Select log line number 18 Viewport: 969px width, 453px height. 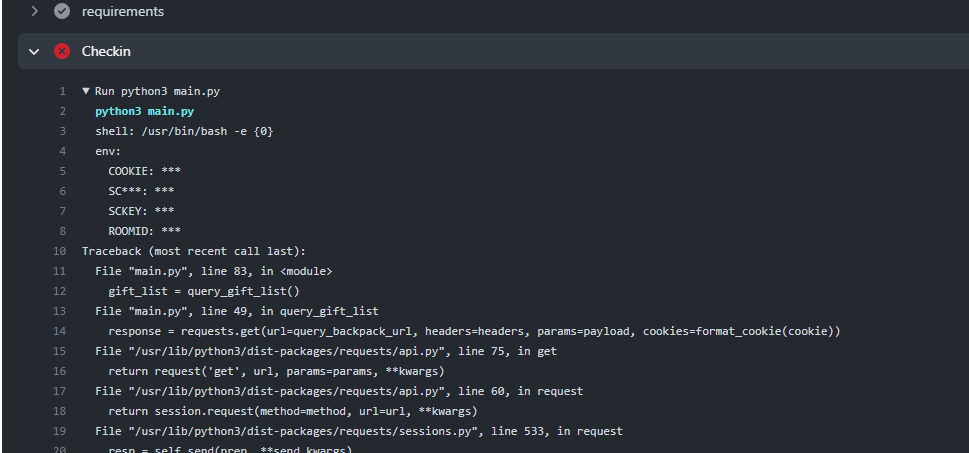click(60, 411)
